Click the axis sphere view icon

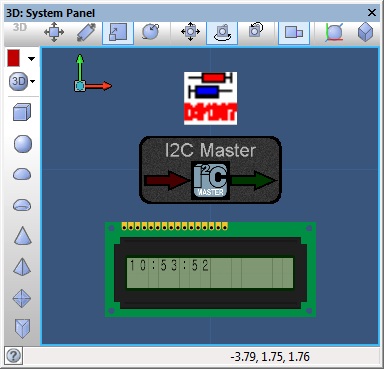tap(334, 33)
